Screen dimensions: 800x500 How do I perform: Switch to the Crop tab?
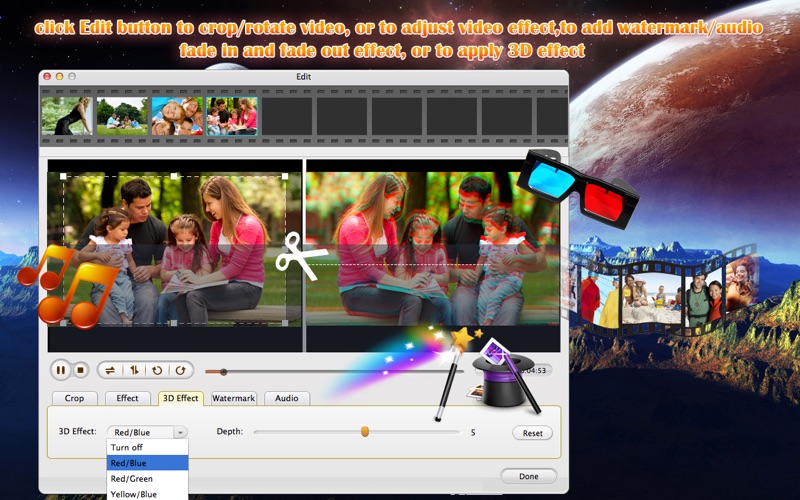[74, 398]
